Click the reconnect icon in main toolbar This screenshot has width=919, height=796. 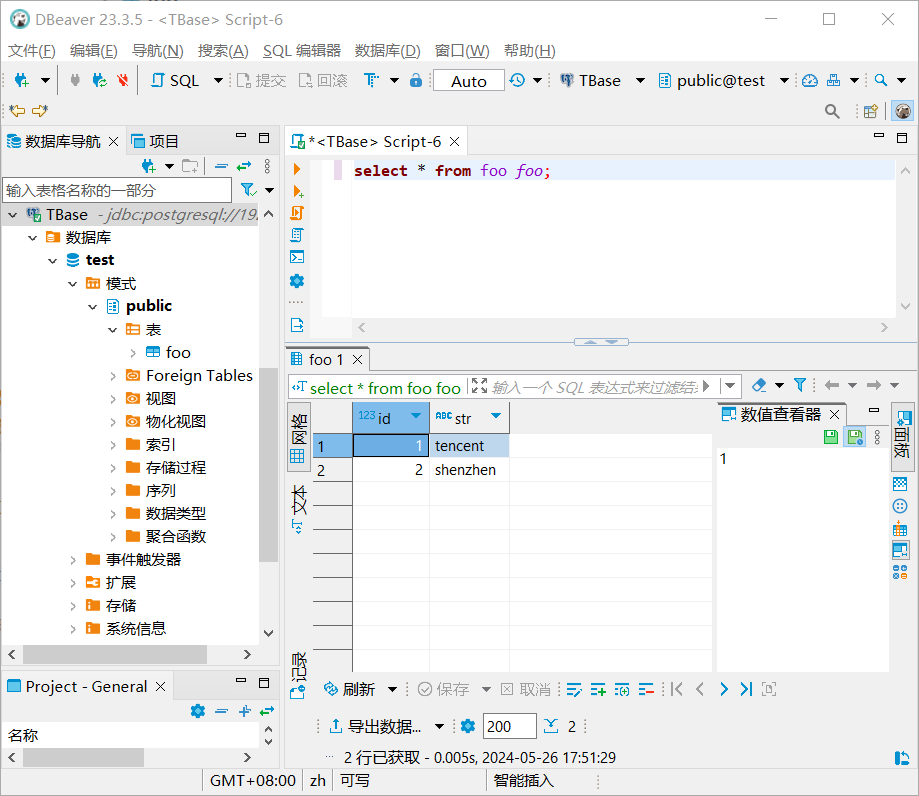coord(100,80)
